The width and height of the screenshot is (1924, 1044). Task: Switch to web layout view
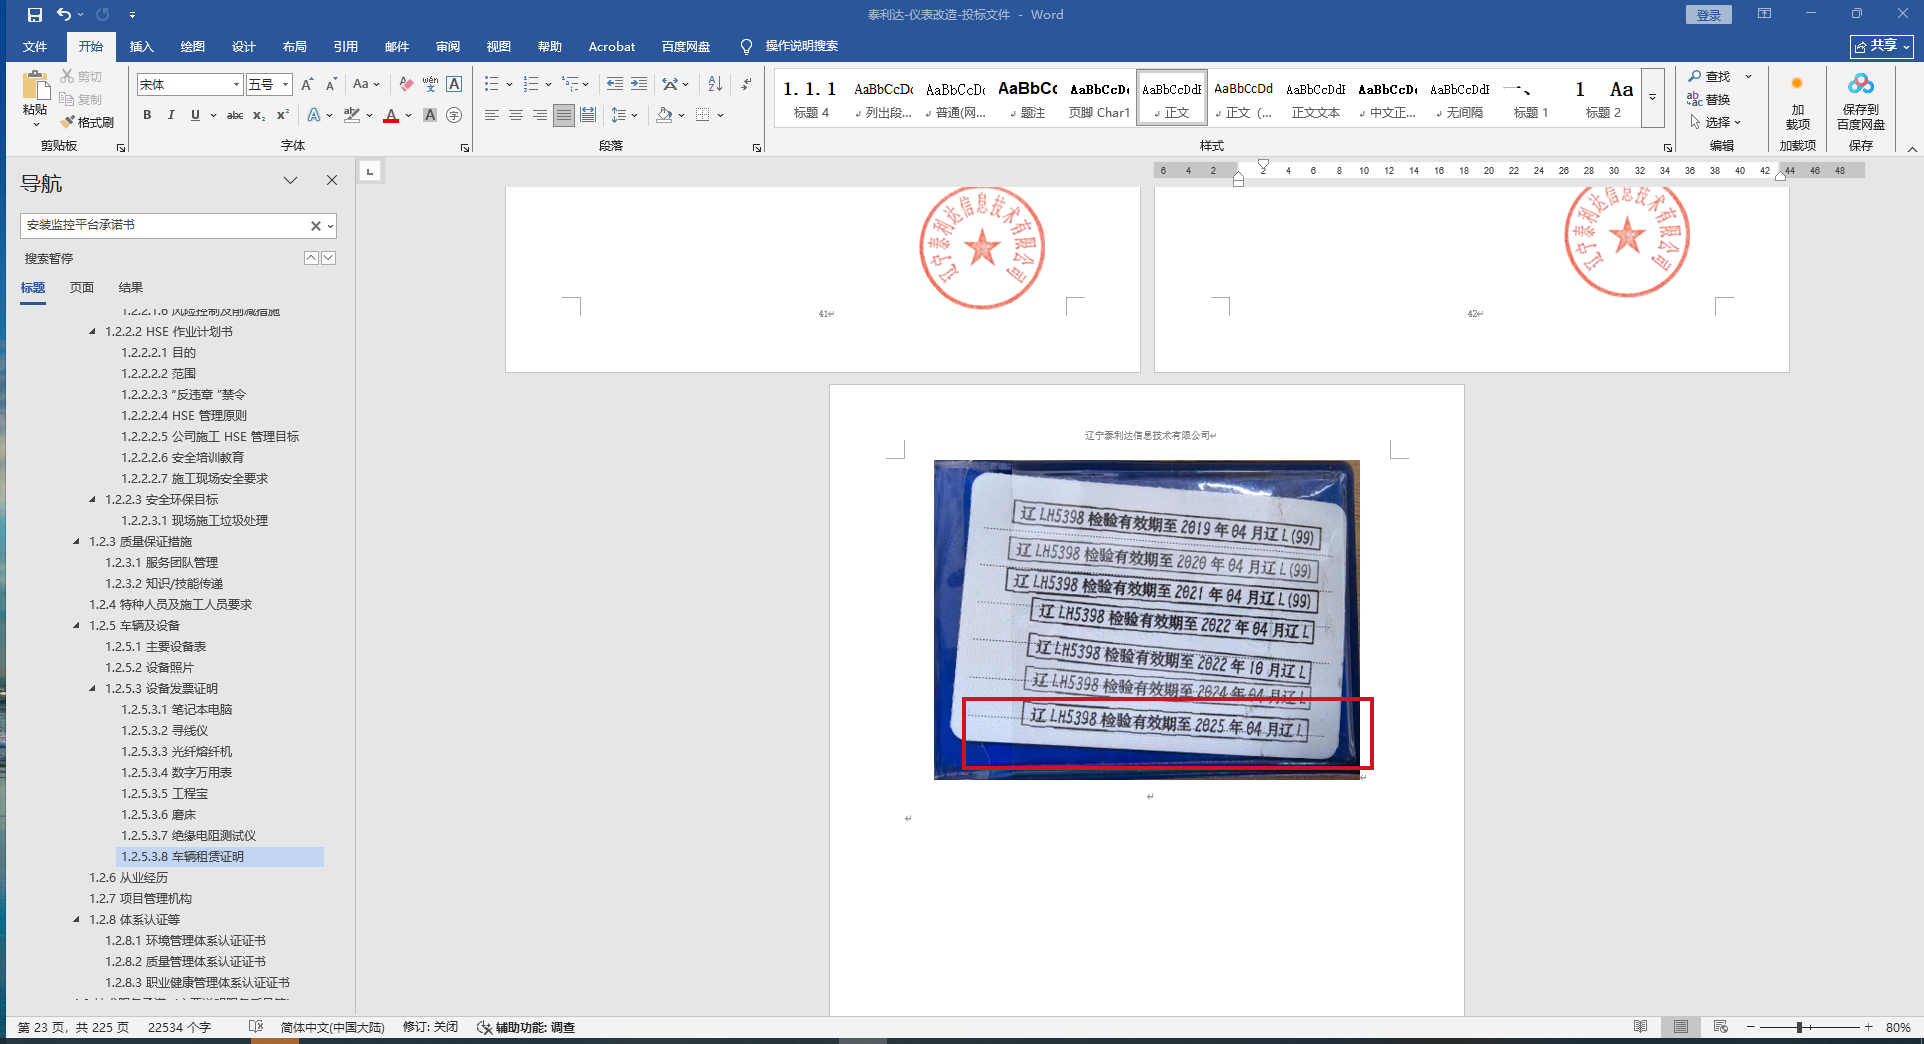(1721, 1027)
